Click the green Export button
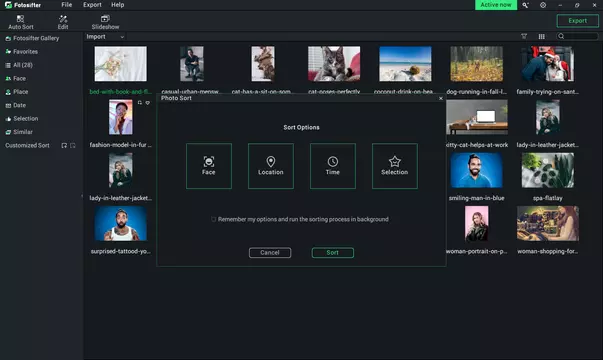Screen dimensions: 603x360 point(578,21)
